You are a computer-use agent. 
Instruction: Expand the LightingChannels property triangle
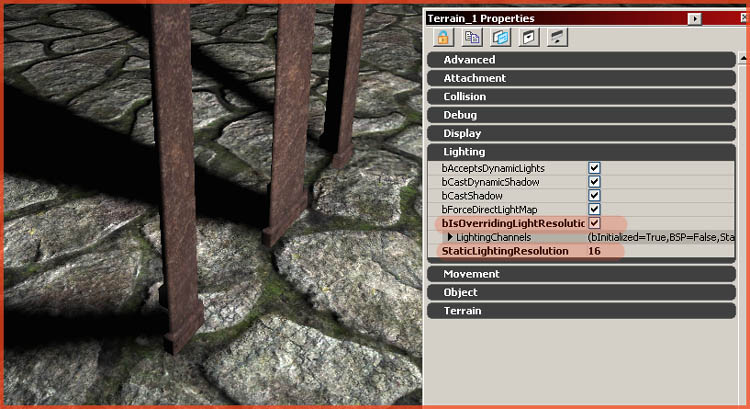[450, 237]
